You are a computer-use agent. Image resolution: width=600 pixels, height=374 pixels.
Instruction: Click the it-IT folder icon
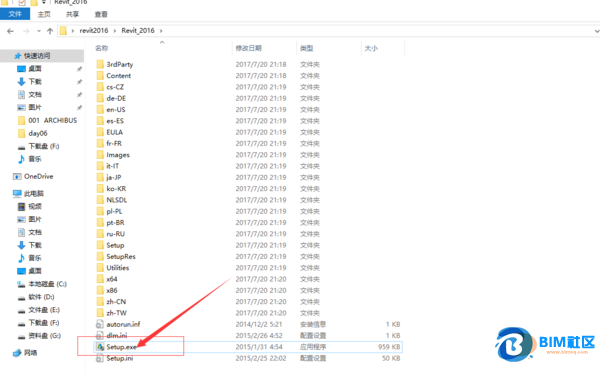coord(100,166)
